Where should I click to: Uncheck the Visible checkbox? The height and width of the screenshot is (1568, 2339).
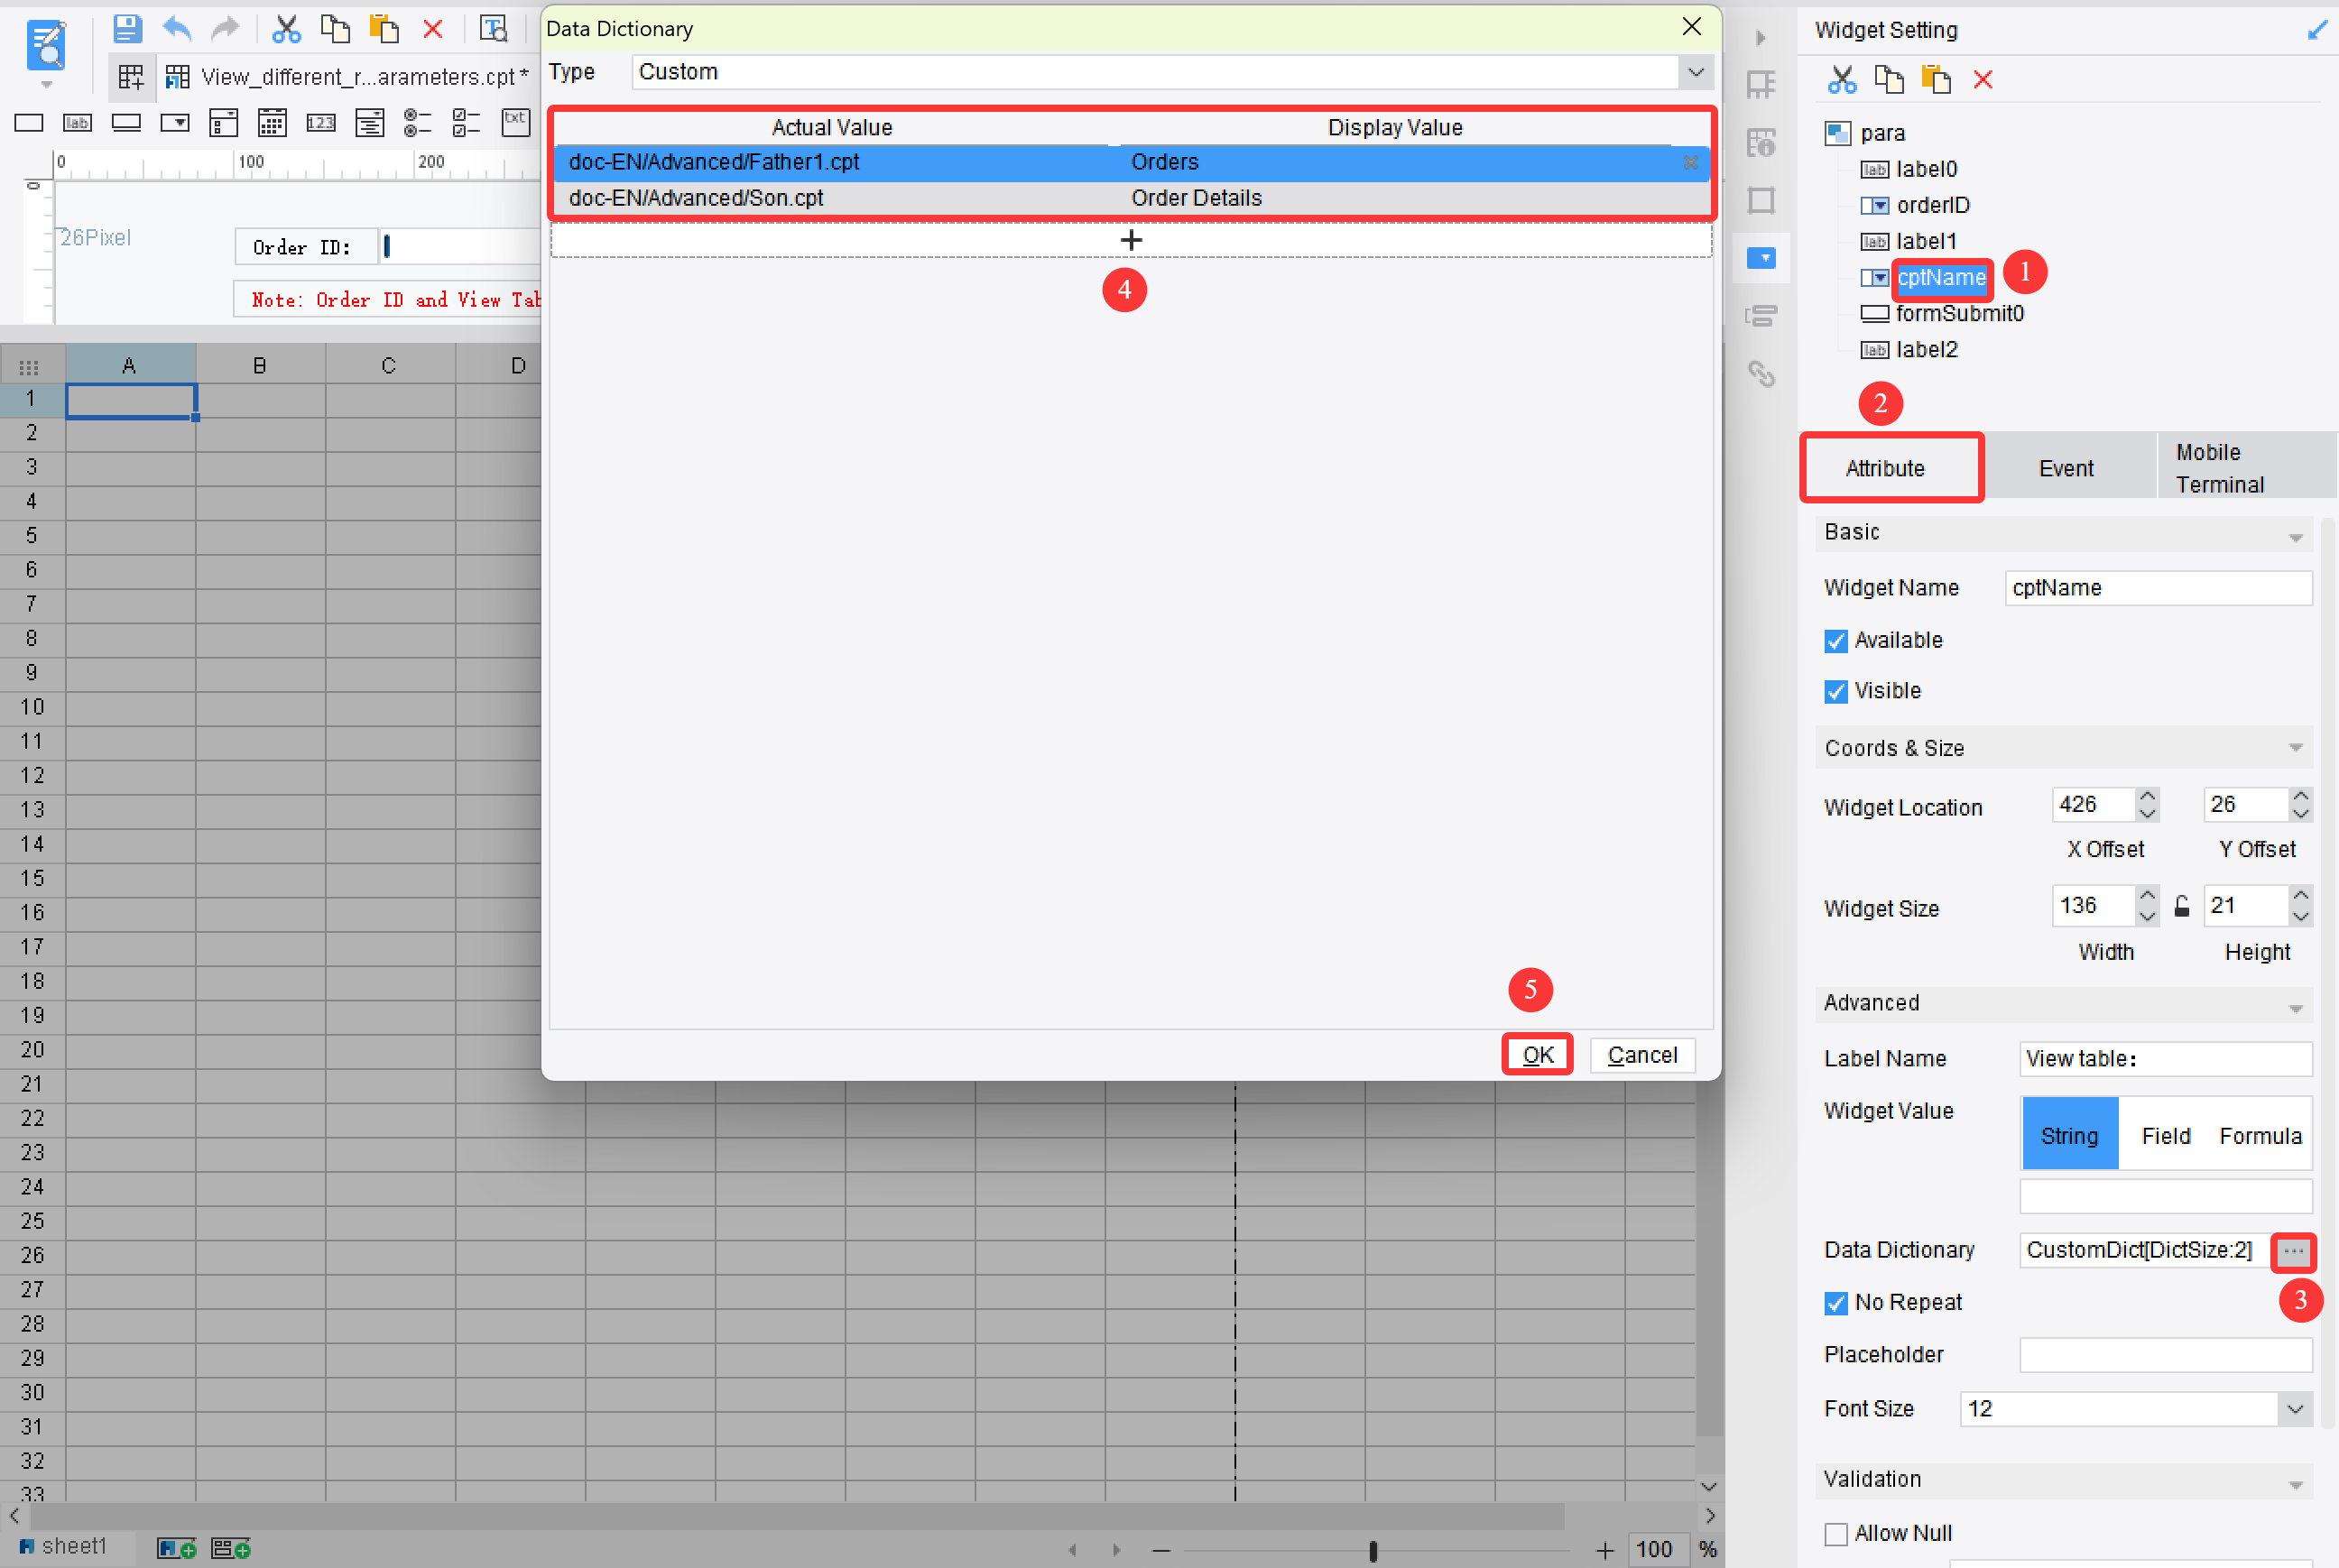[x=1836, y=691]
